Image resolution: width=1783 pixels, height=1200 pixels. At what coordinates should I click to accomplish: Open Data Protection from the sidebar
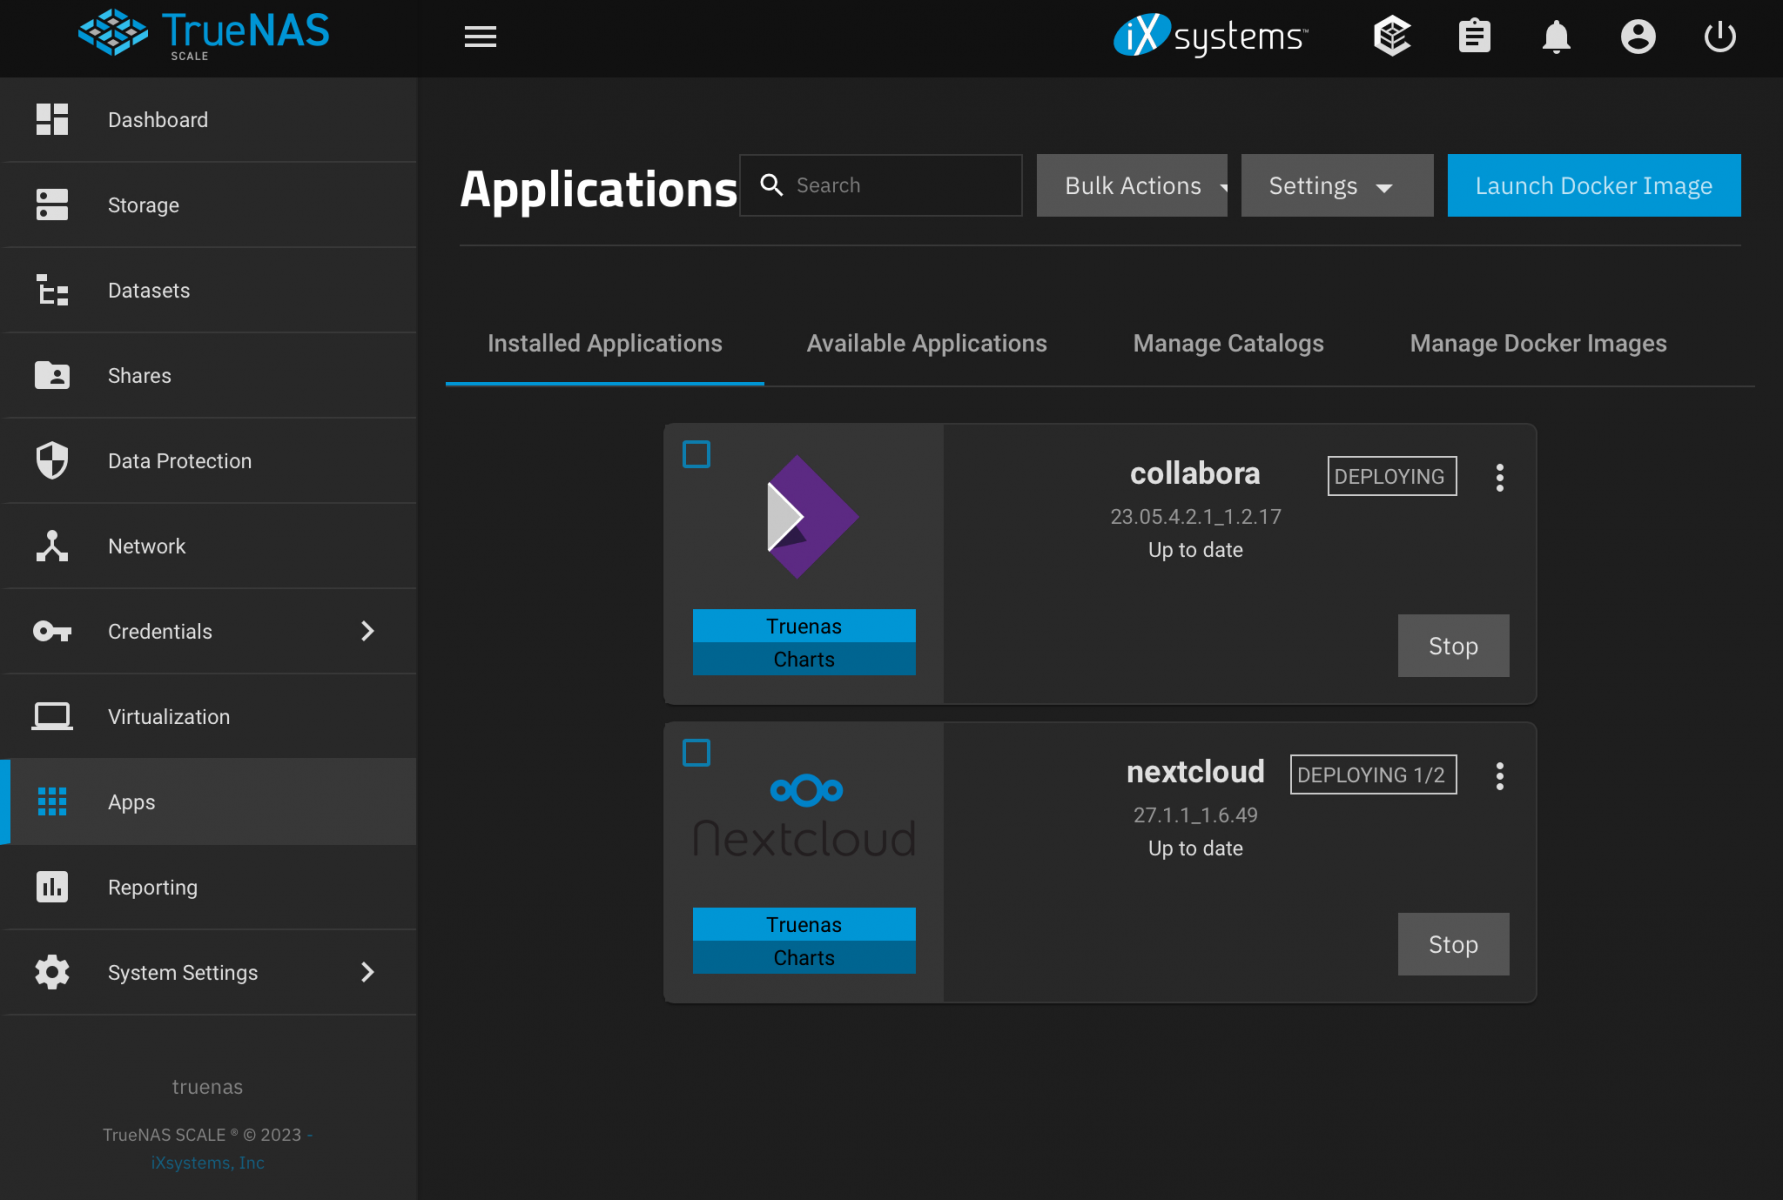tap(209, 461)
